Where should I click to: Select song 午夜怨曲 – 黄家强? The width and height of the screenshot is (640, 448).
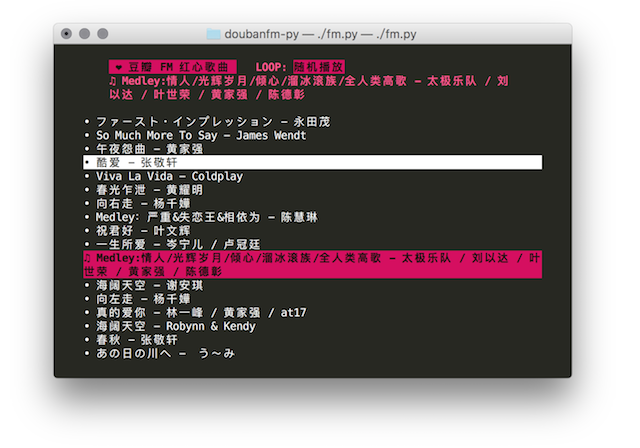(x=144, y=149)
